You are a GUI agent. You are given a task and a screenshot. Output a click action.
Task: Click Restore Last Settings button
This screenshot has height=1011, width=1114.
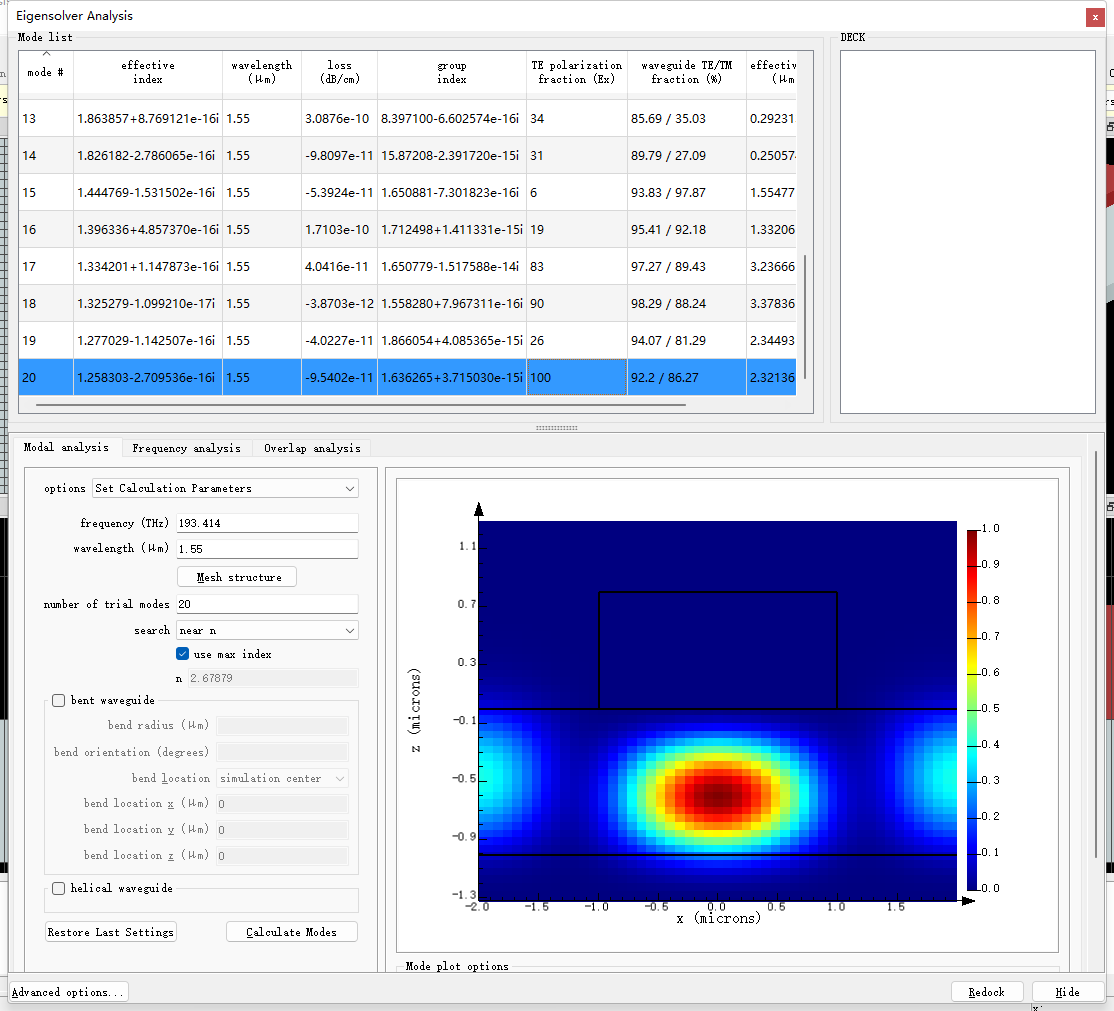click(111, 932)
